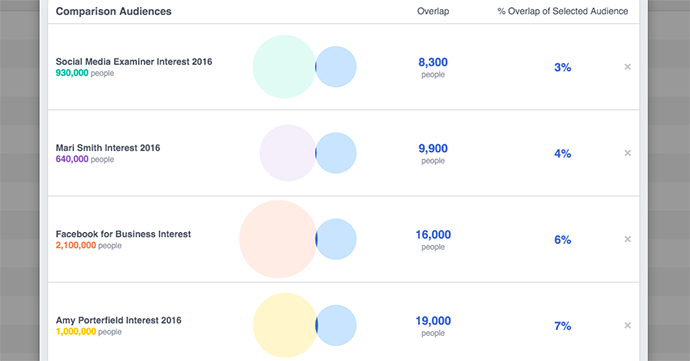Click the % Overlap of Selected Audience header
Image resolution: width=690 pixels, height=361 pixels.
[x=562, y=11]
